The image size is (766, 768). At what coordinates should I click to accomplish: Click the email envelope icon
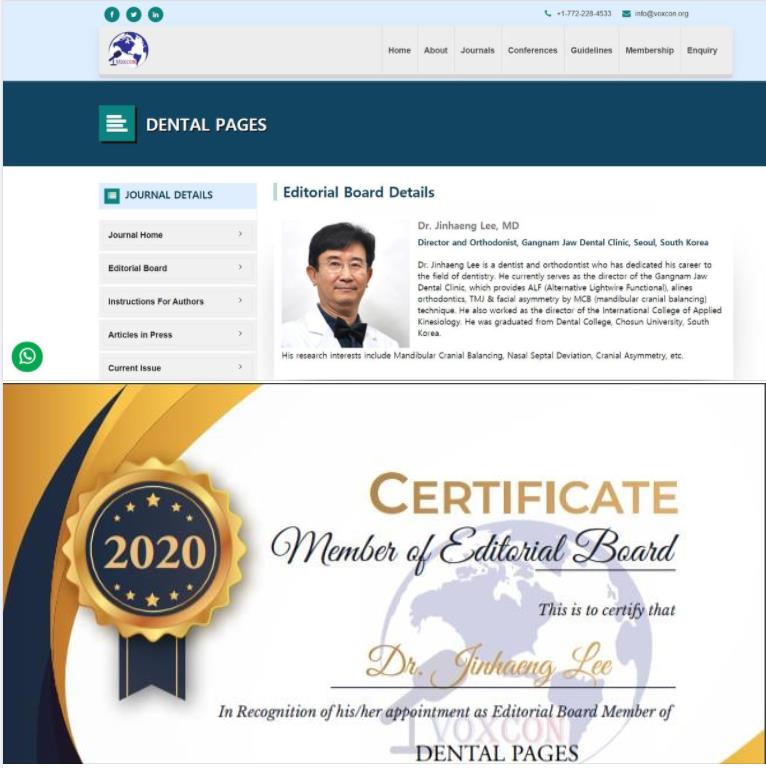click(x=626, y=14)
